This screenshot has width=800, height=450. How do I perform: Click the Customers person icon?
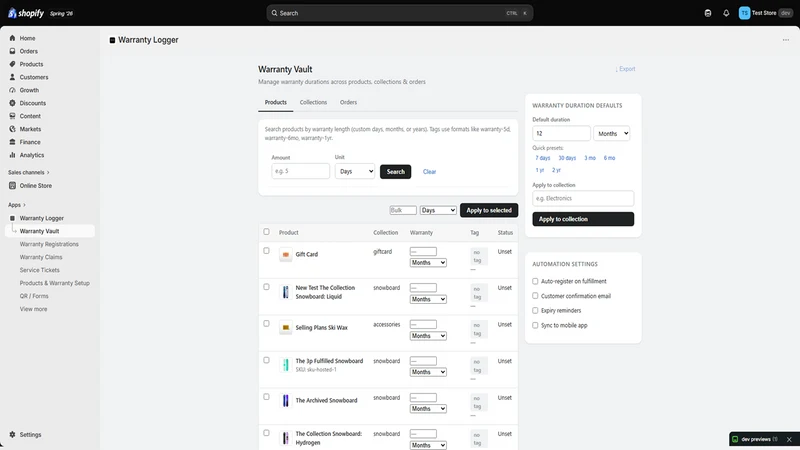click(x=12, y=77)
